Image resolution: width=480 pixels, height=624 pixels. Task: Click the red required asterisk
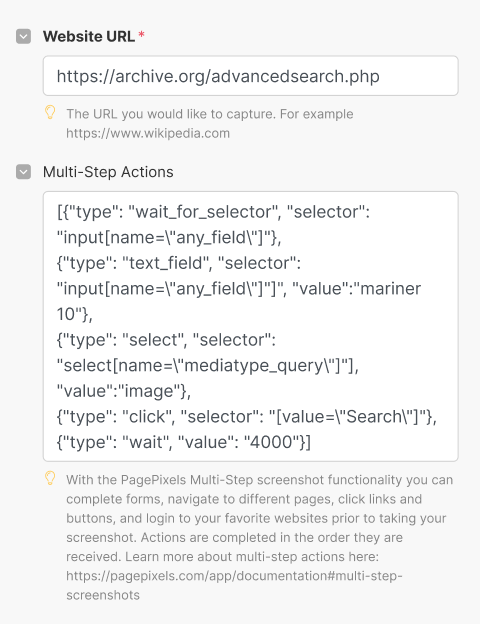[141, 35]
